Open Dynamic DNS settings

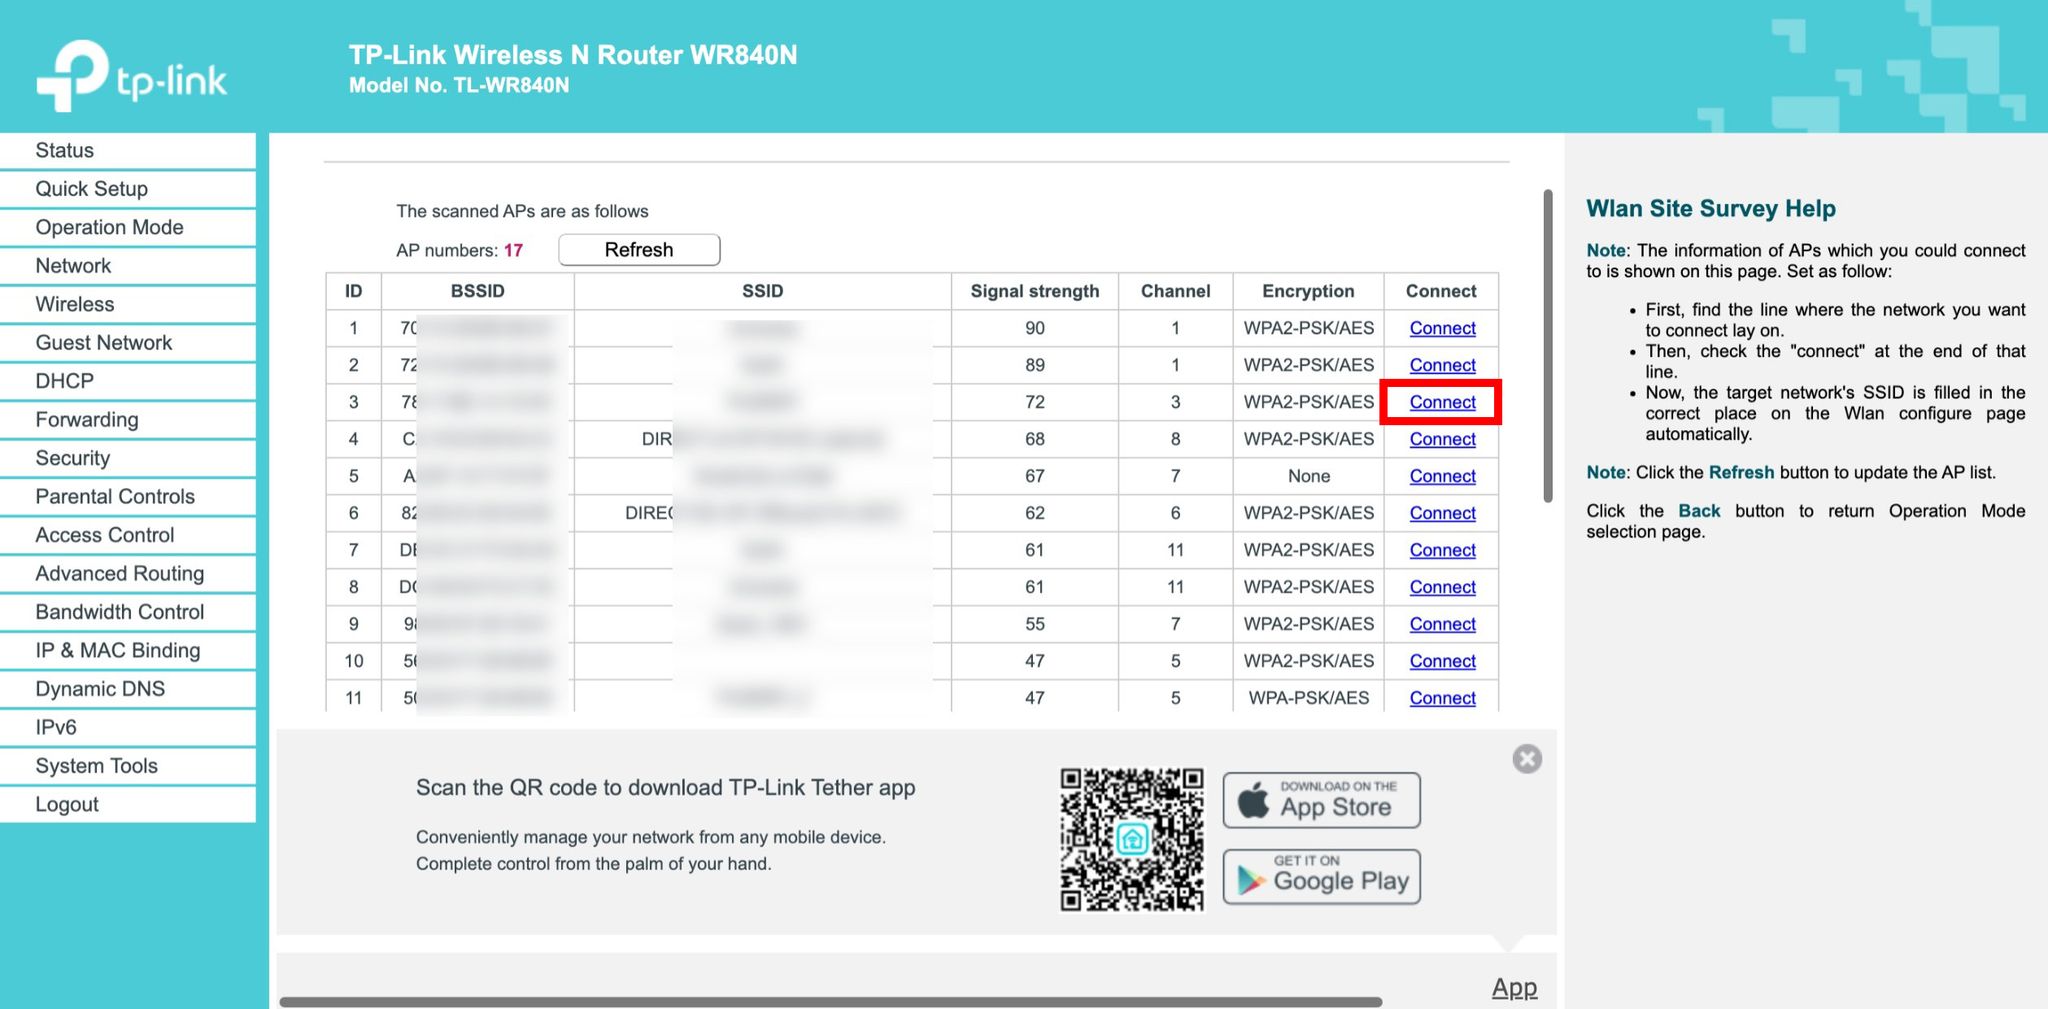128,689
